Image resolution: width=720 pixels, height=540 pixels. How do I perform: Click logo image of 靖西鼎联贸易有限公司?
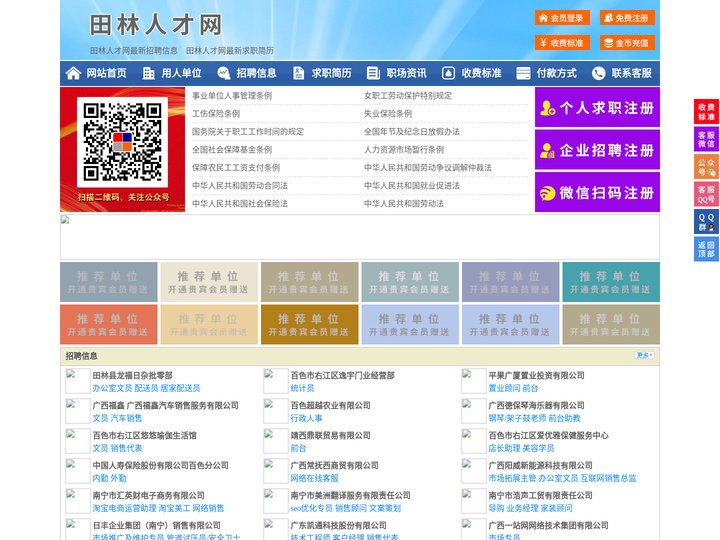[276, 441]
